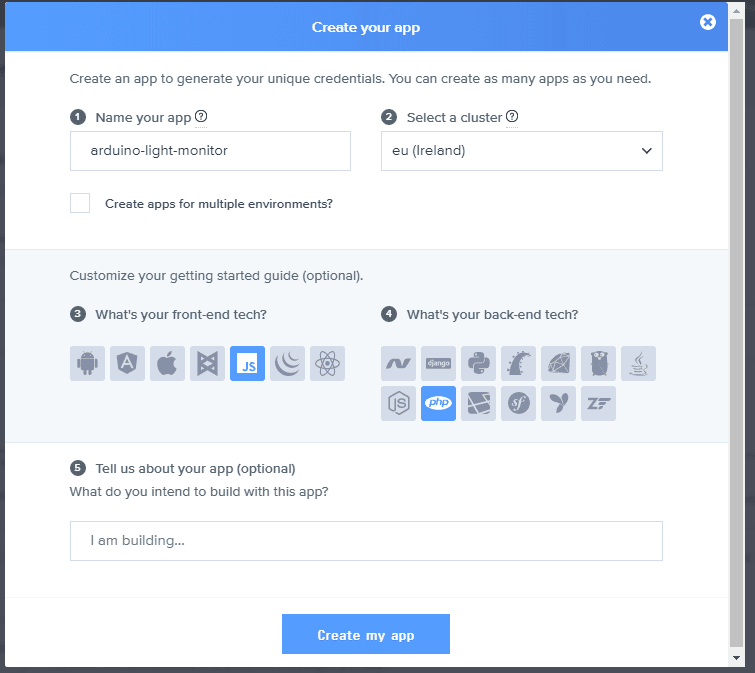Choose Django as back-end tech
This screenshot has height=673, width=755.
pos(438,364)
